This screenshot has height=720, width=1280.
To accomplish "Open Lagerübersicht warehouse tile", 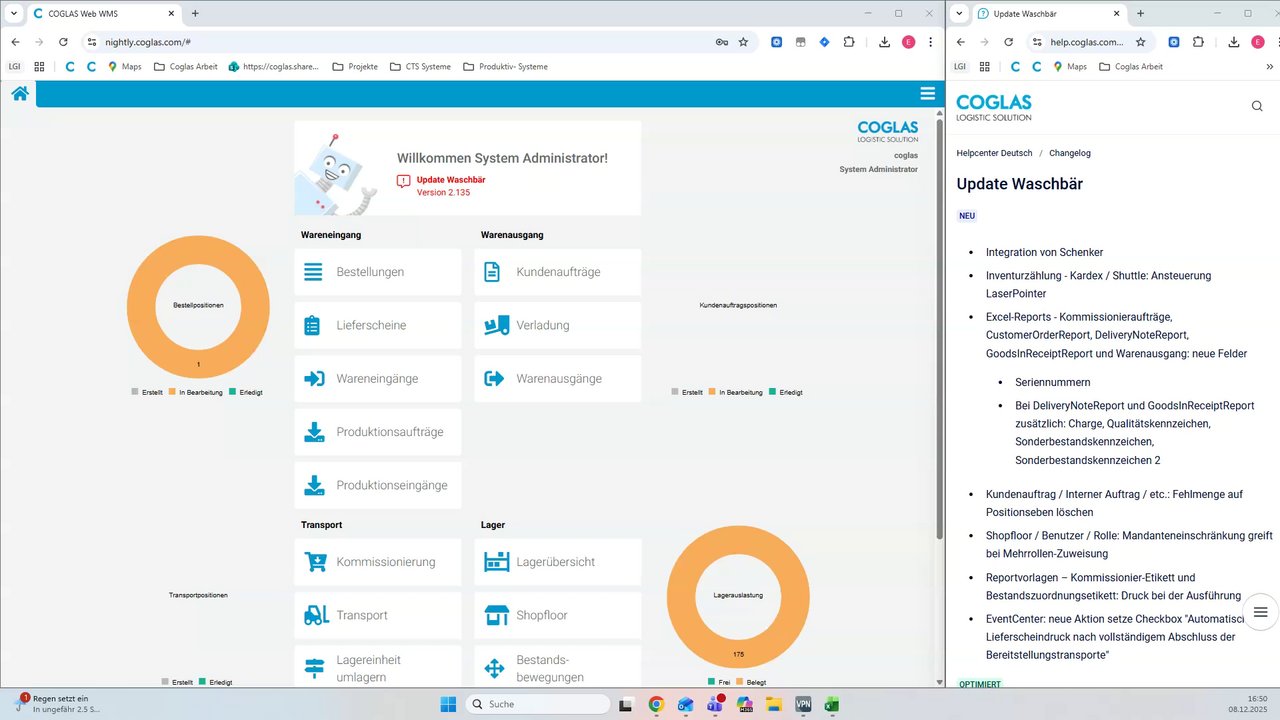I will coord(558,562).
